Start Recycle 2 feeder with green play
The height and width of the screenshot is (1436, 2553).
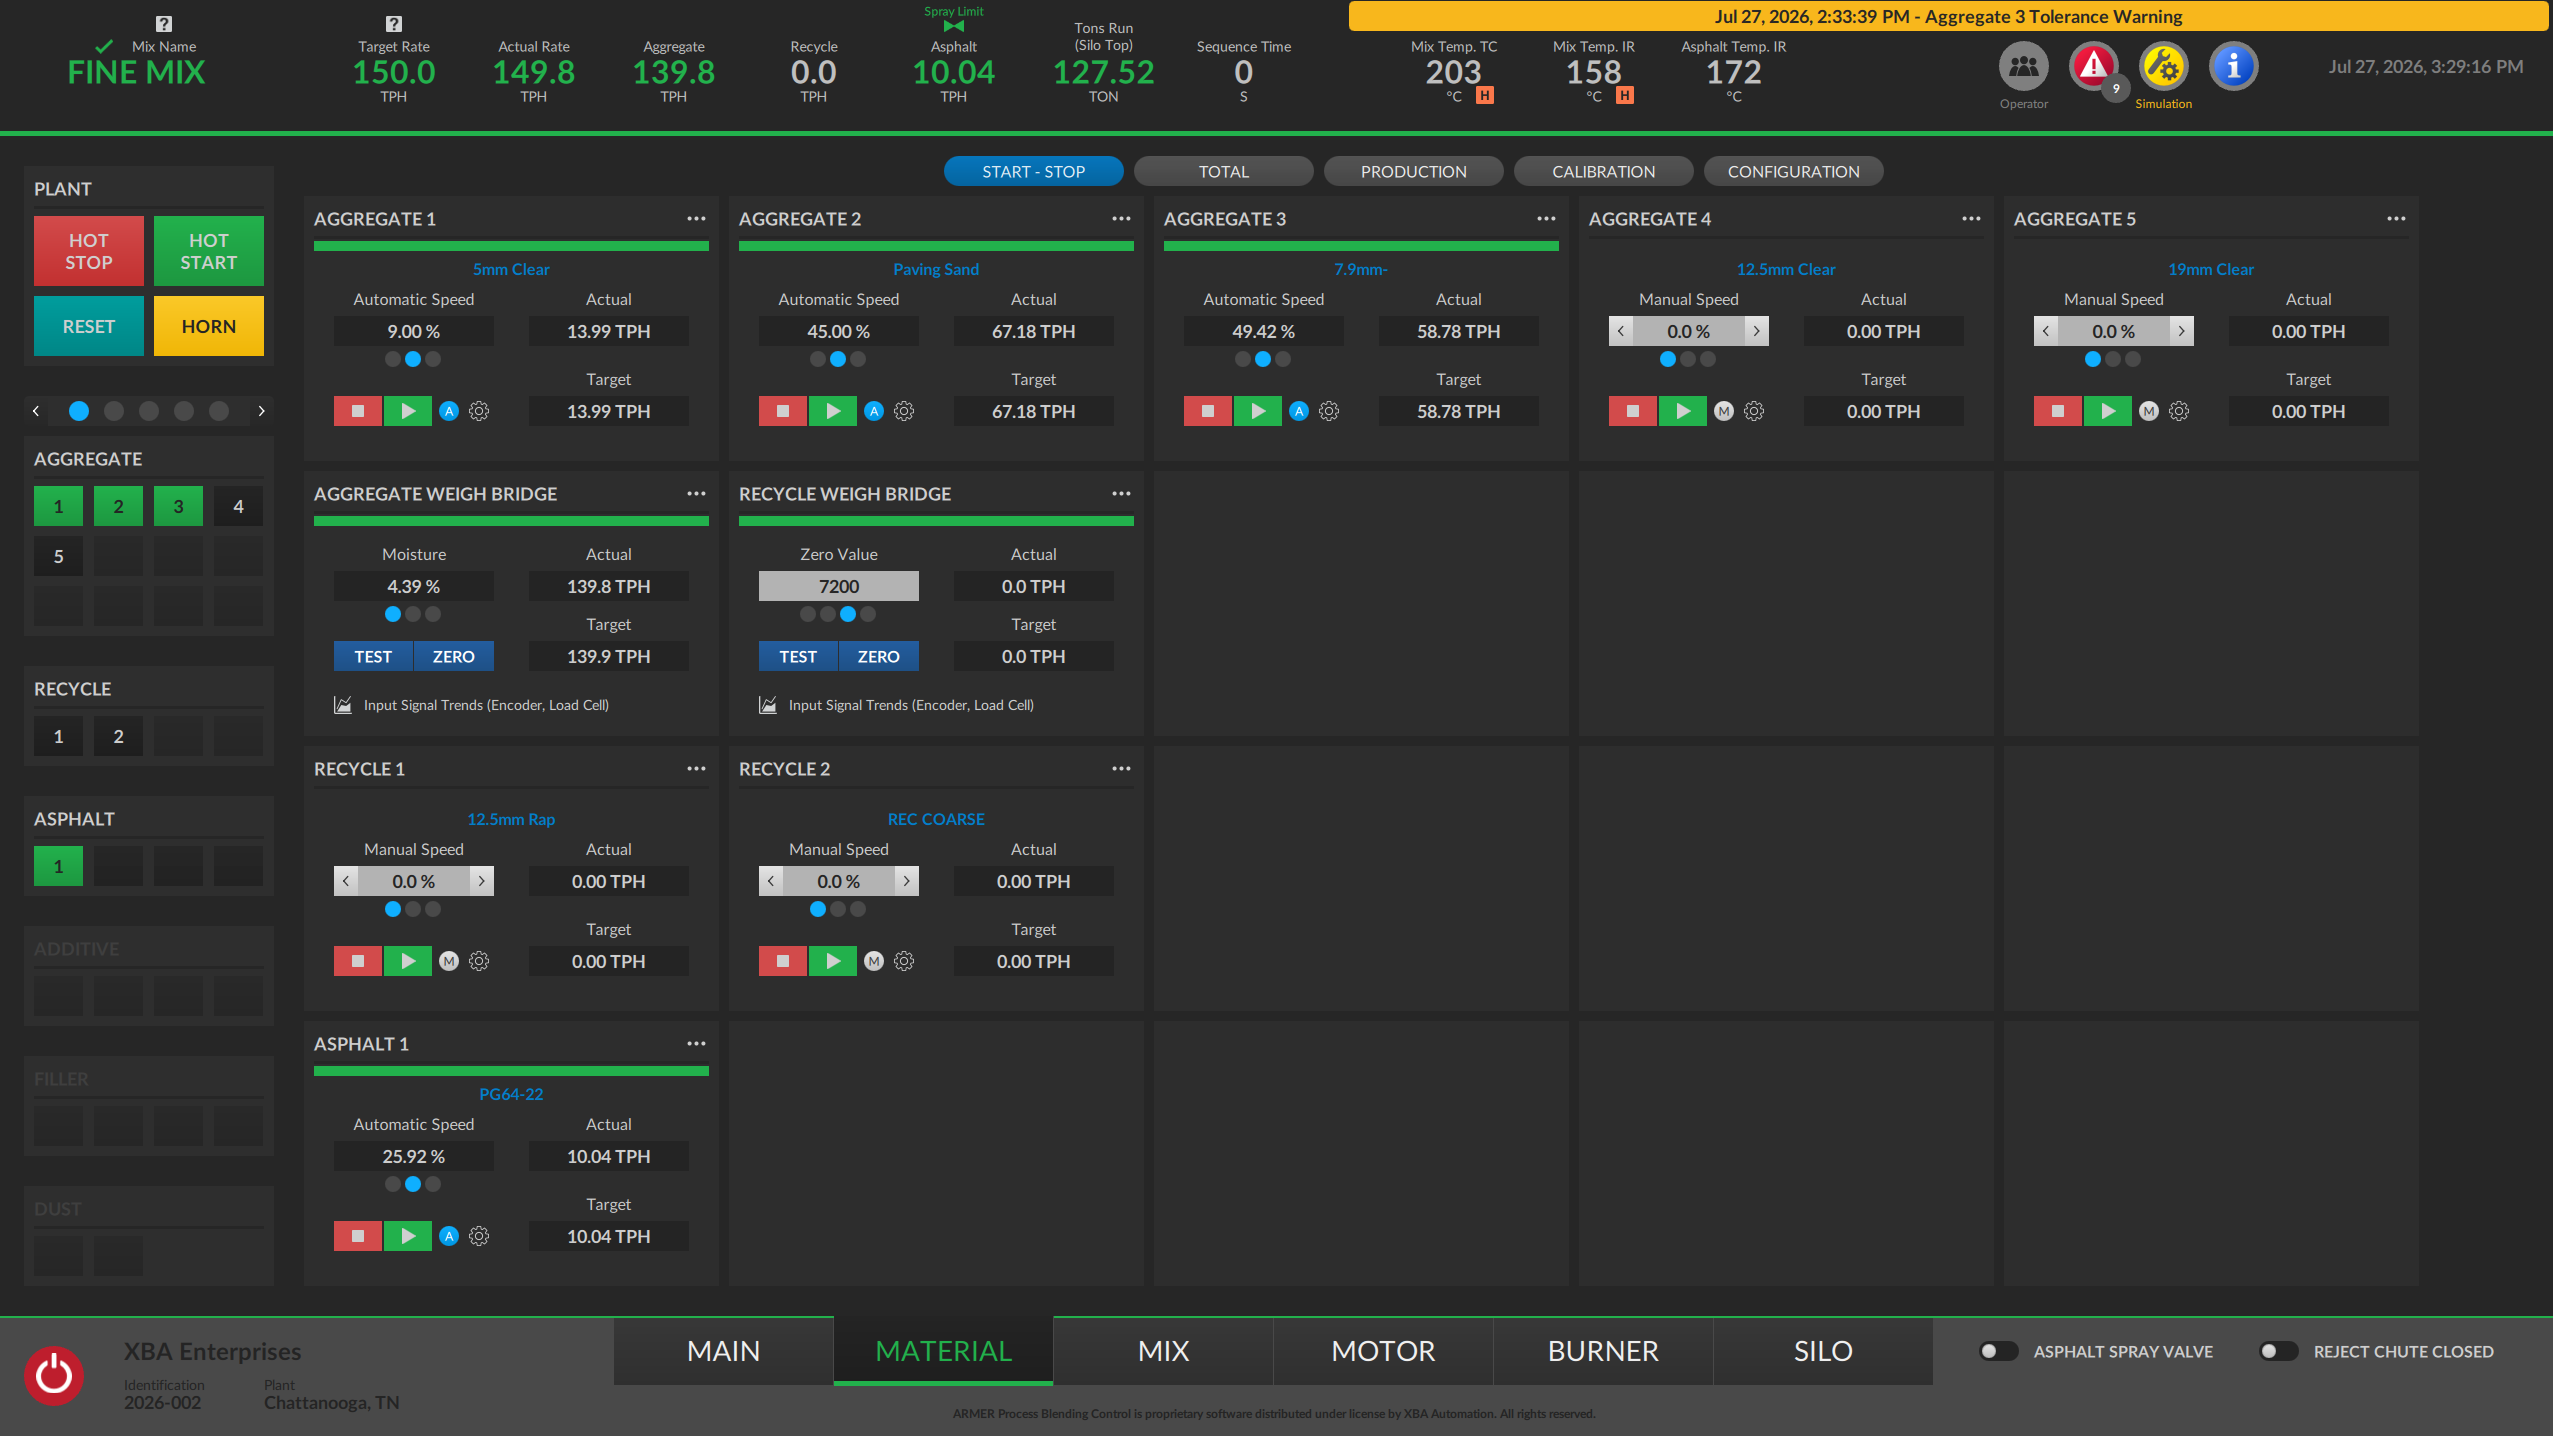[833, 961]
